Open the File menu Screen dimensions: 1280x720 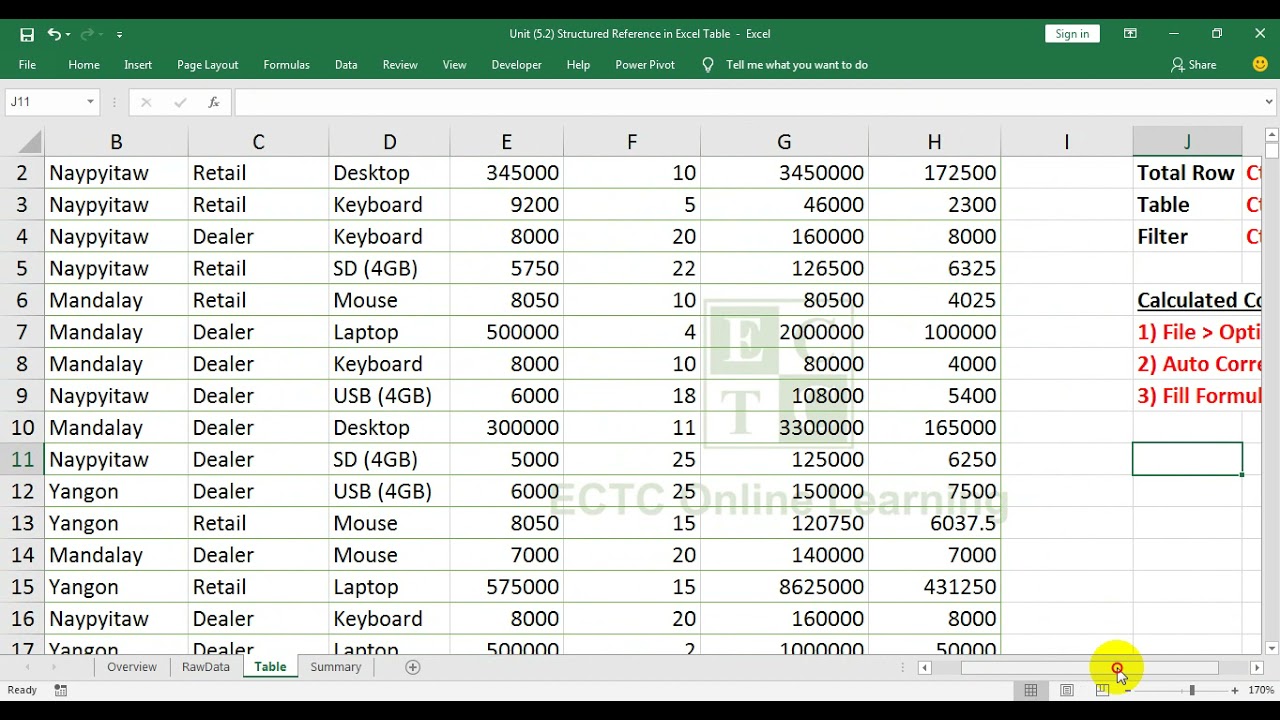[27, 65]
